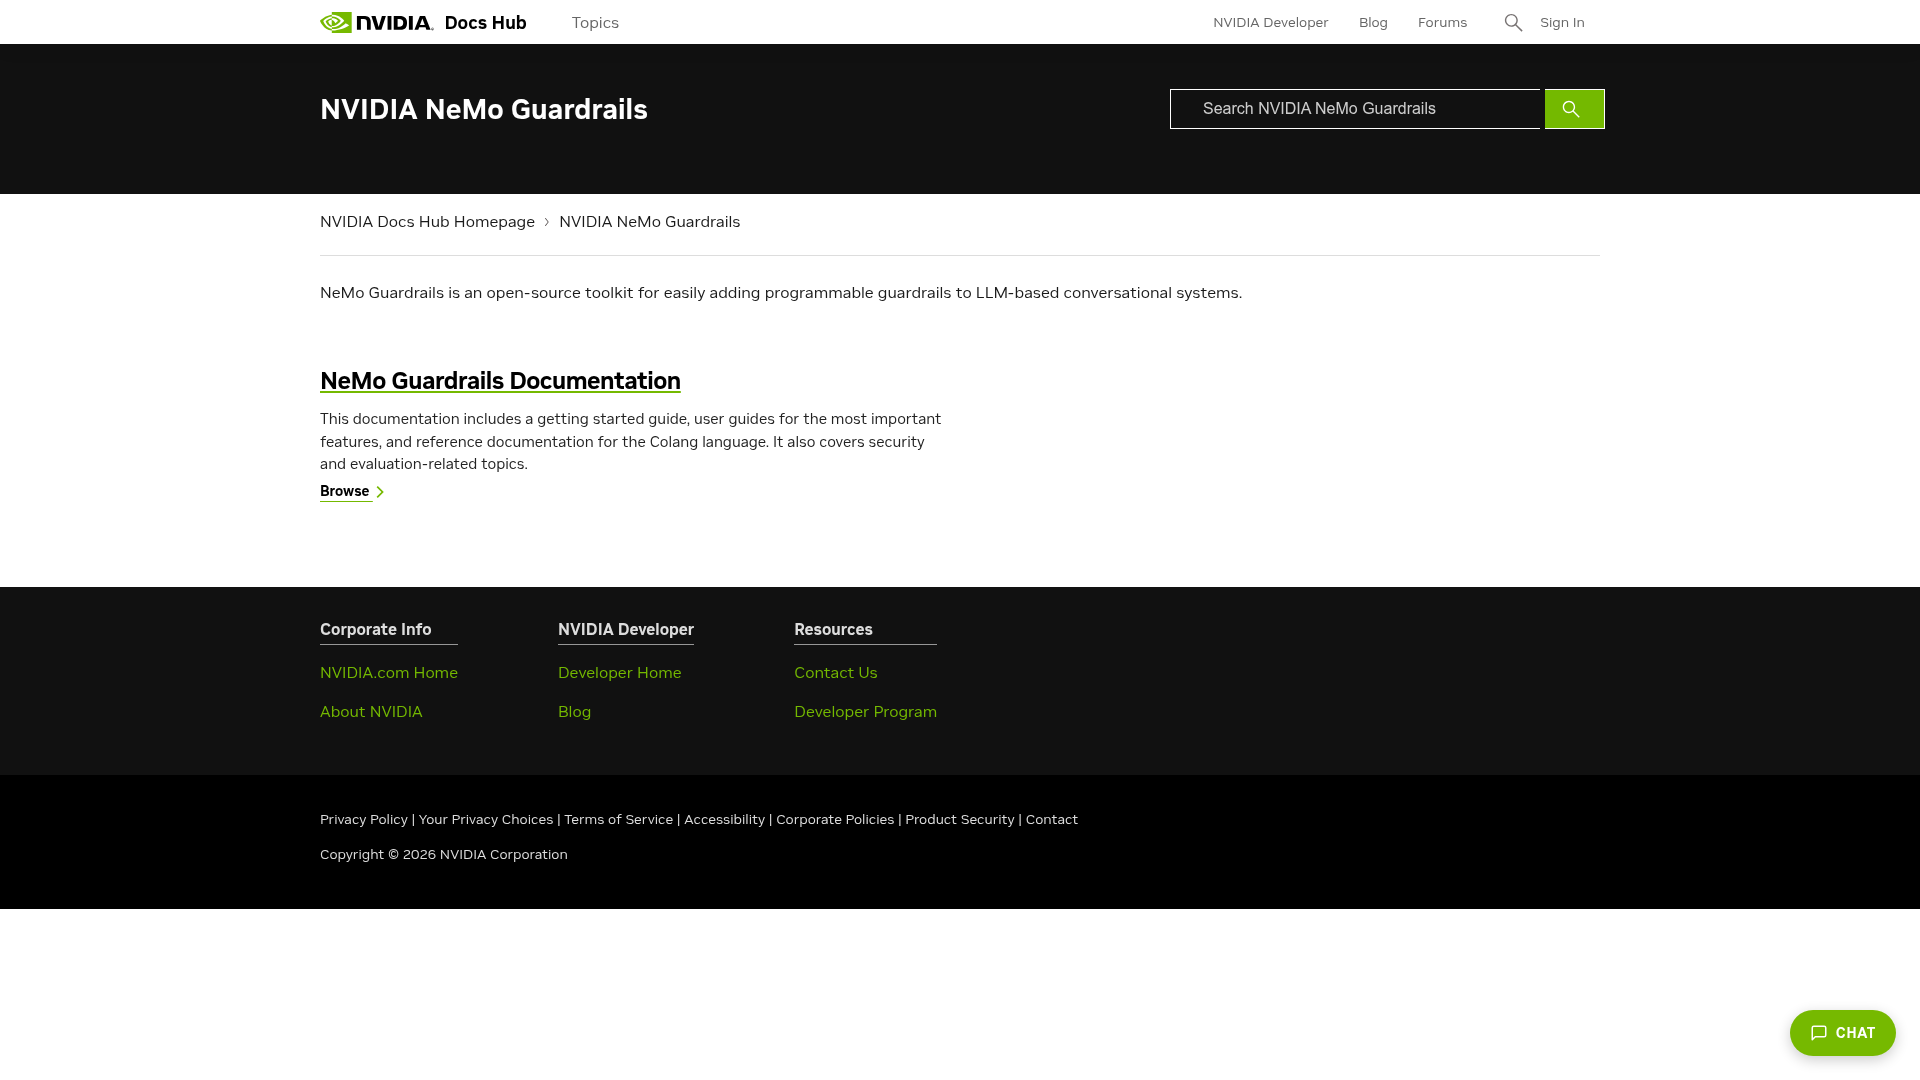
Task: Open Developer Program footer link
Action: (x=865, y=712)
